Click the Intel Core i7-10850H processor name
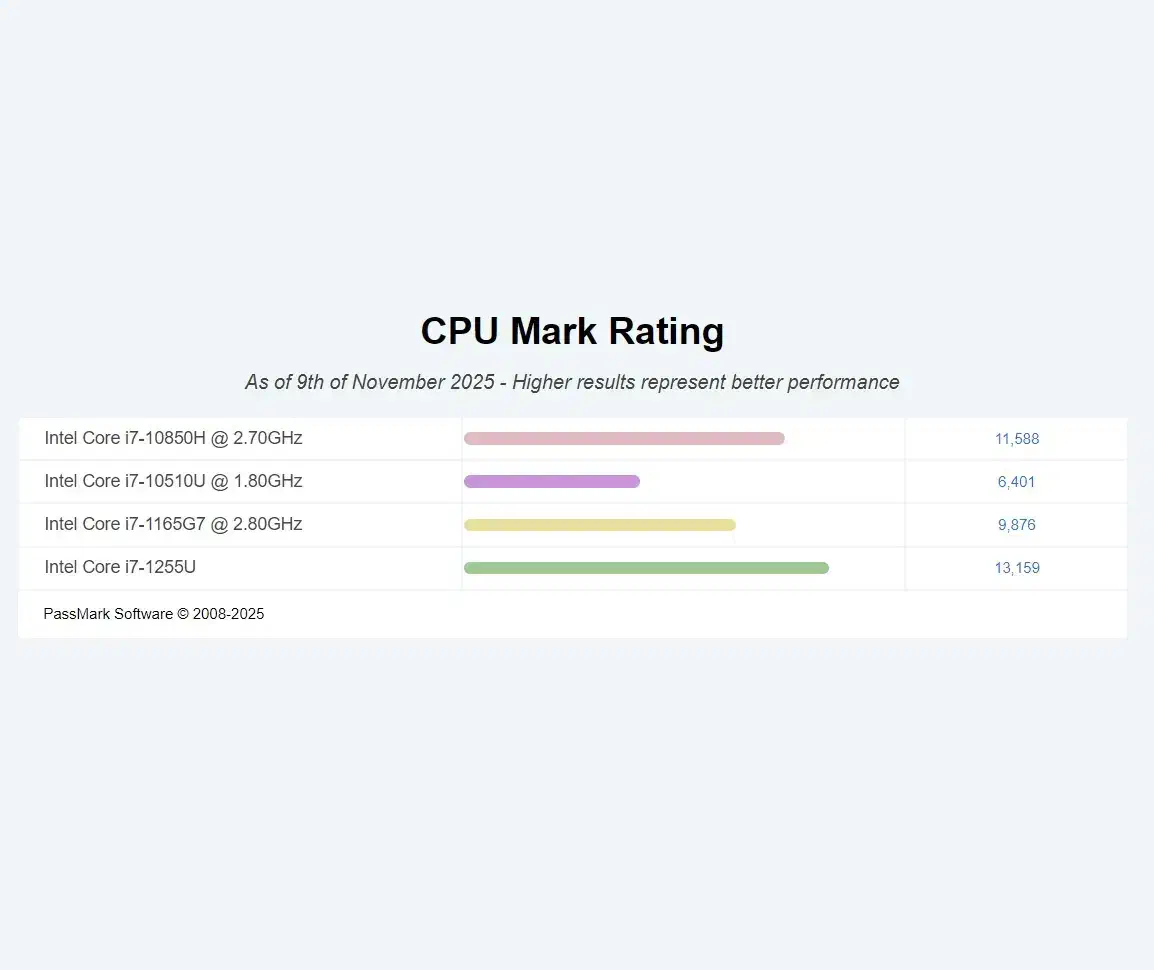This screenshot has width=1154, height=970. click(173, 438)
